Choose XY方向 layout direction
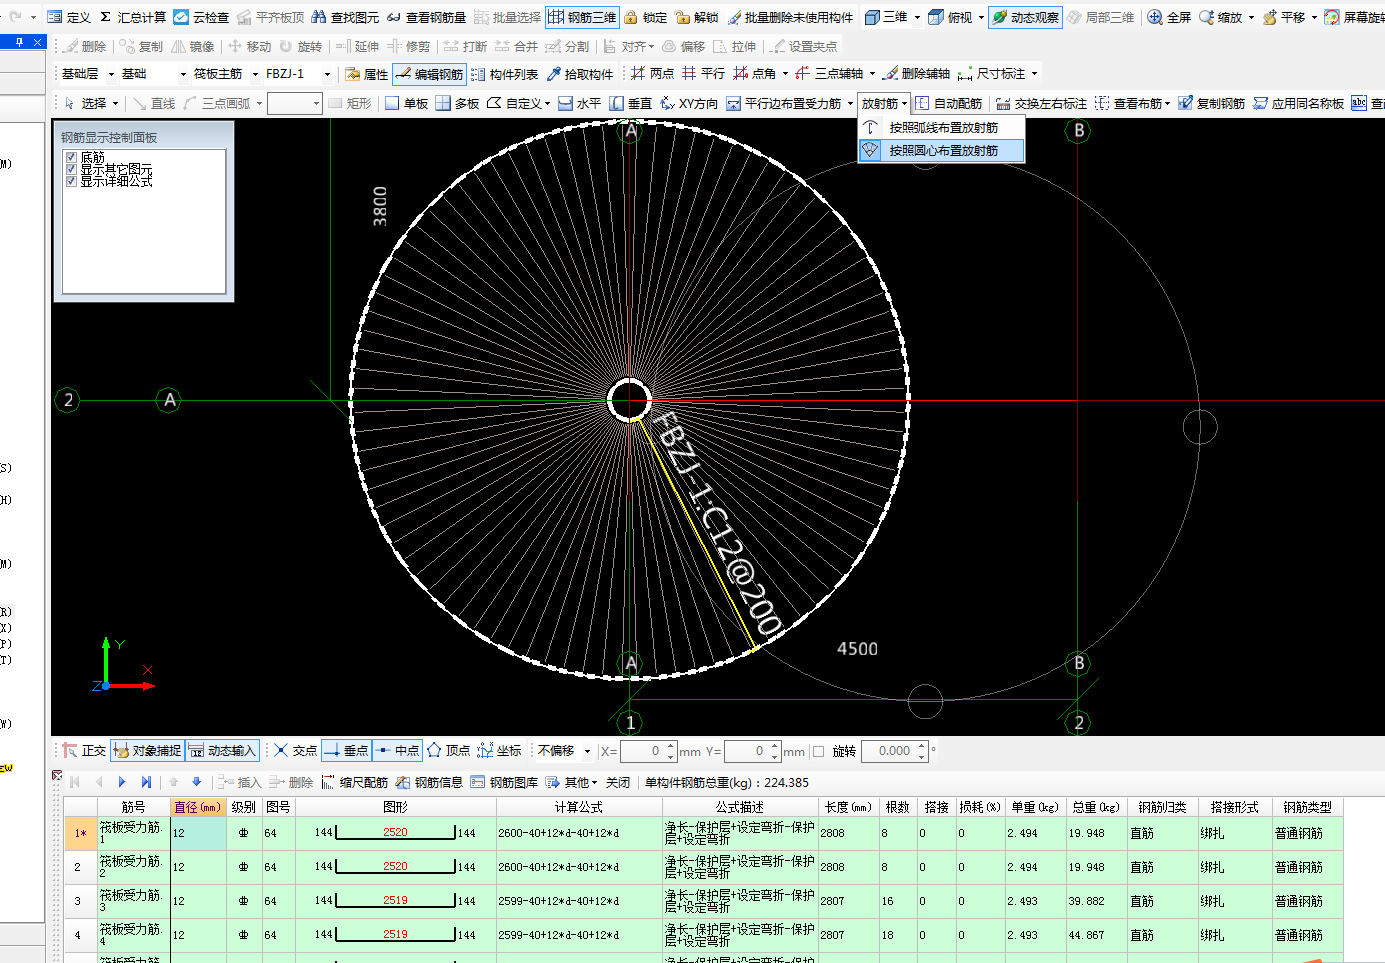The image size is (1385, 963). click(689, 103)
